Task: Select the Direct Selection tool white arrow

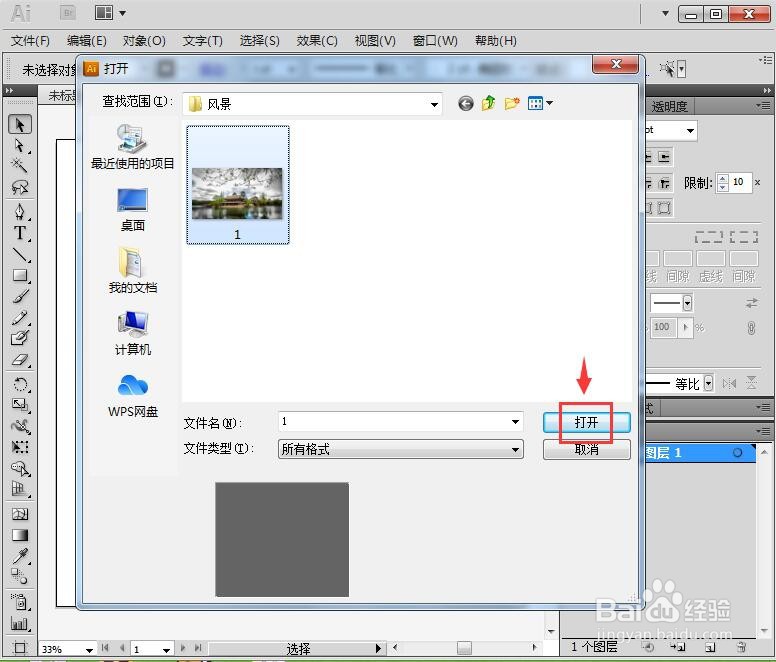Action: click(20, 145)
